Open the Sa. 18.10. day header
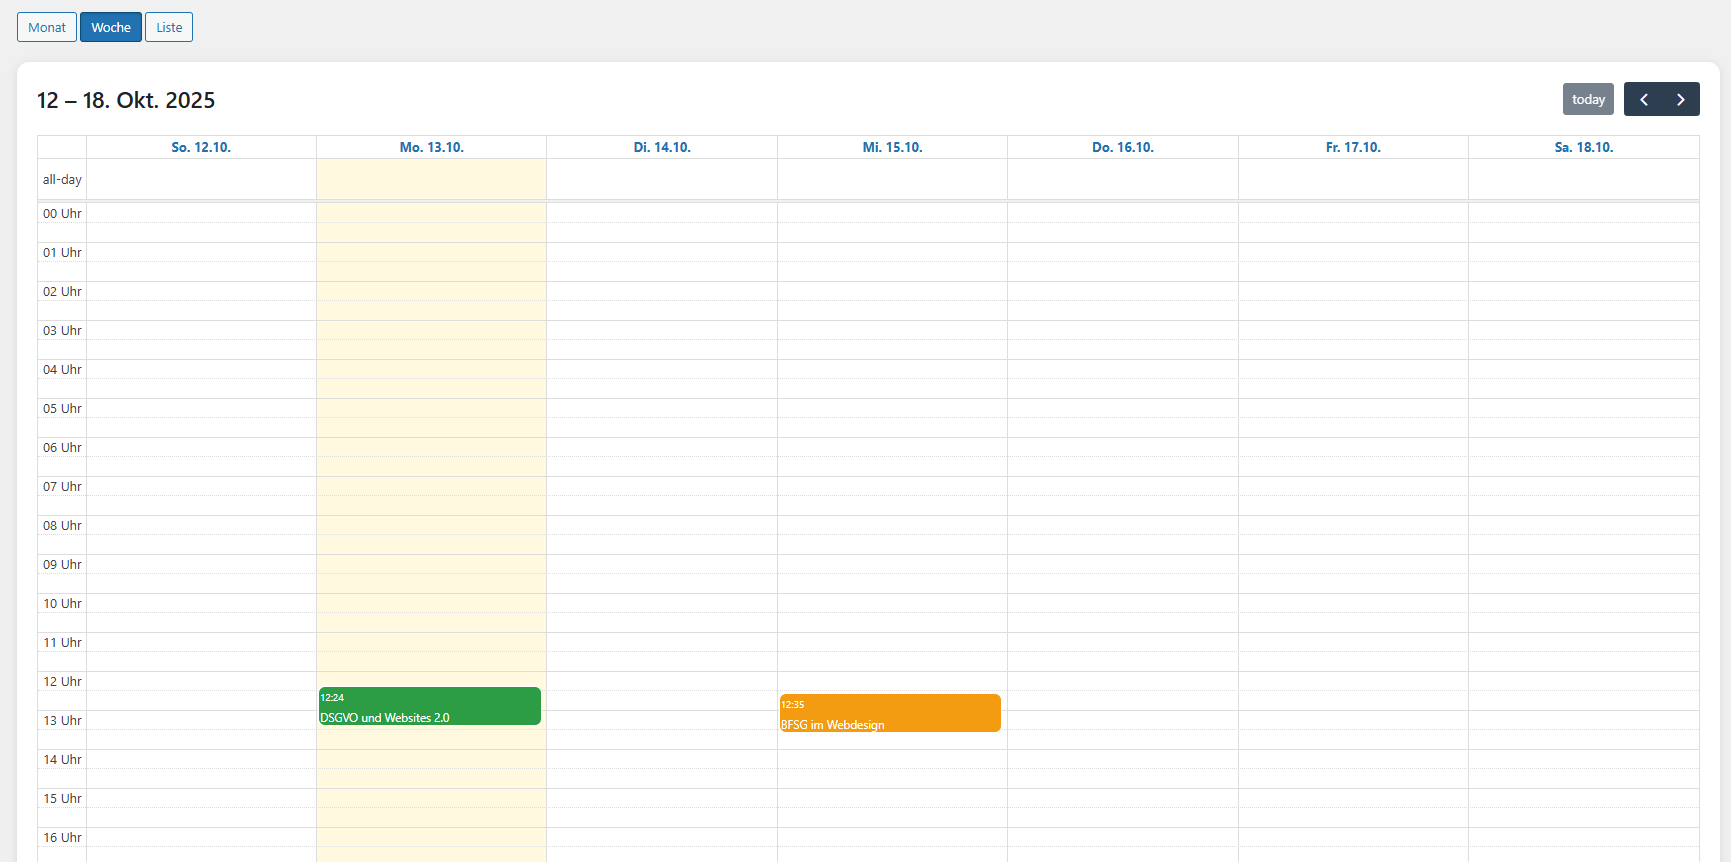Image resolution: width=1731 pixels, height=862 pixels. tap(1583, 147)
